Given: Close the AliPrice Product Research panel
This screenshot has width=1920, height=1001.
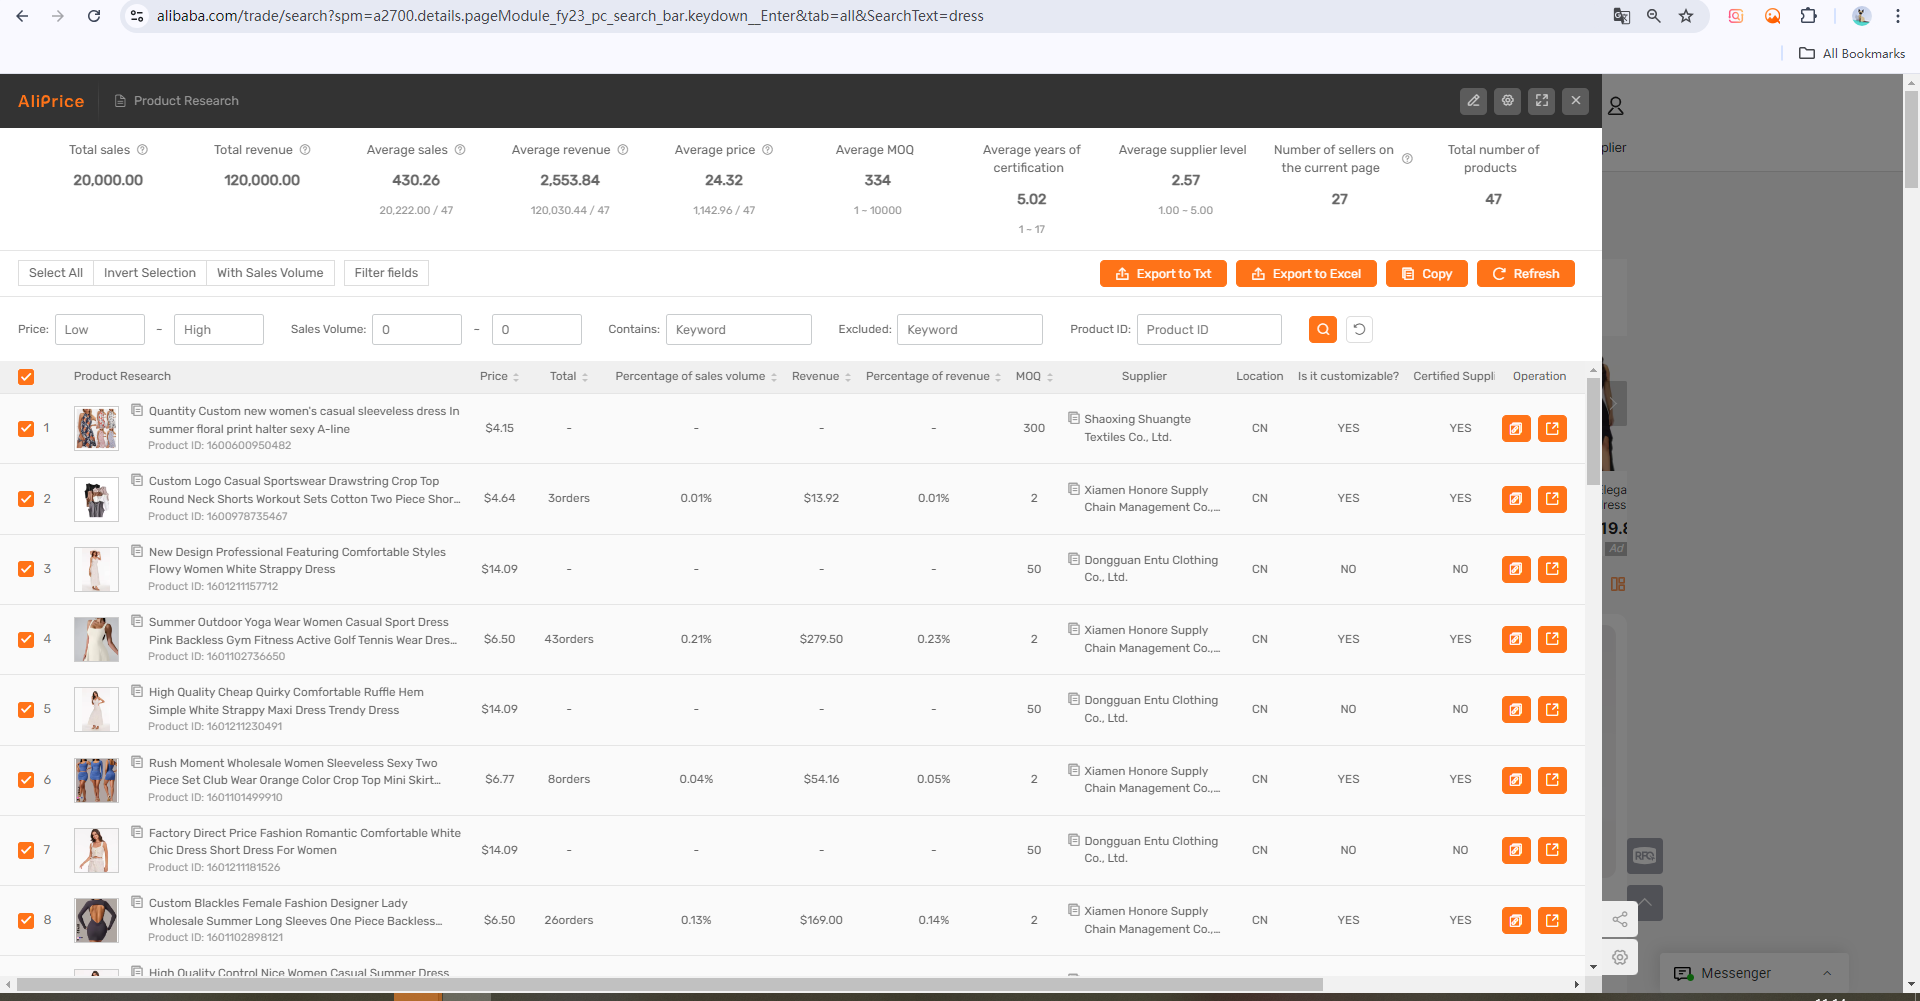Looking at the screenshot, I should [x=1576, y=101].
